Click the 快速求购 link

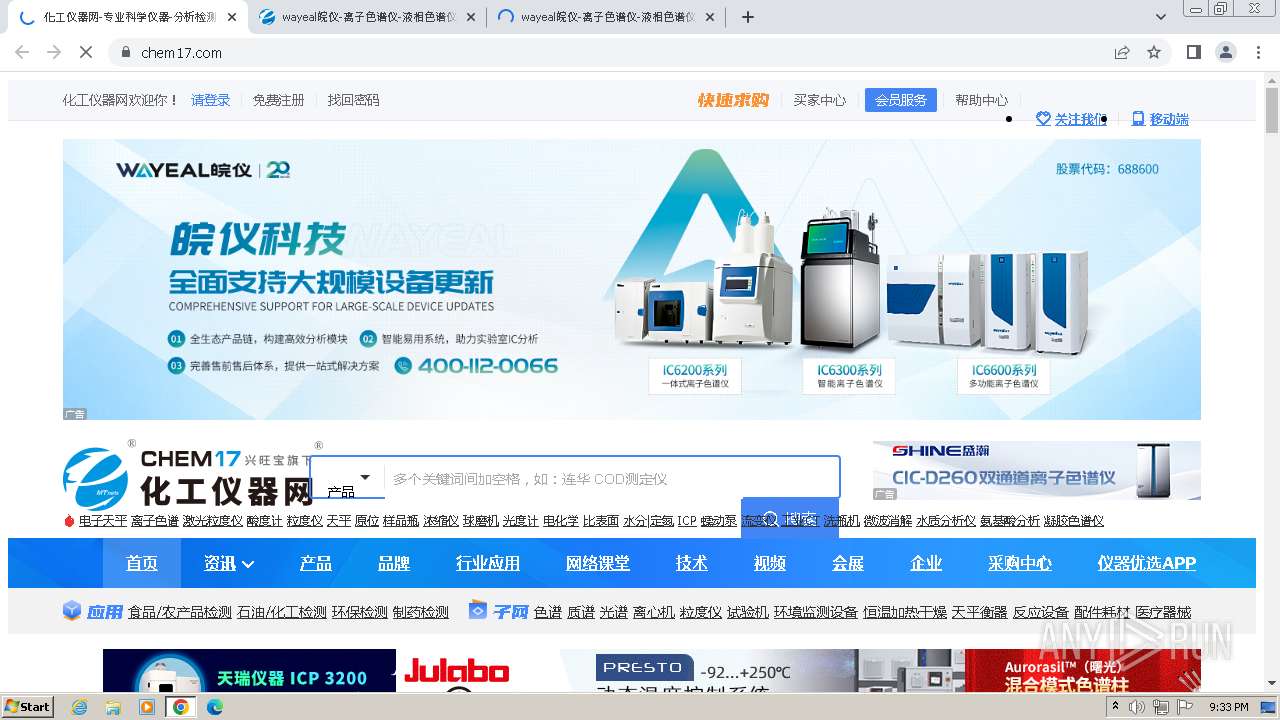(x=733, y=100)
